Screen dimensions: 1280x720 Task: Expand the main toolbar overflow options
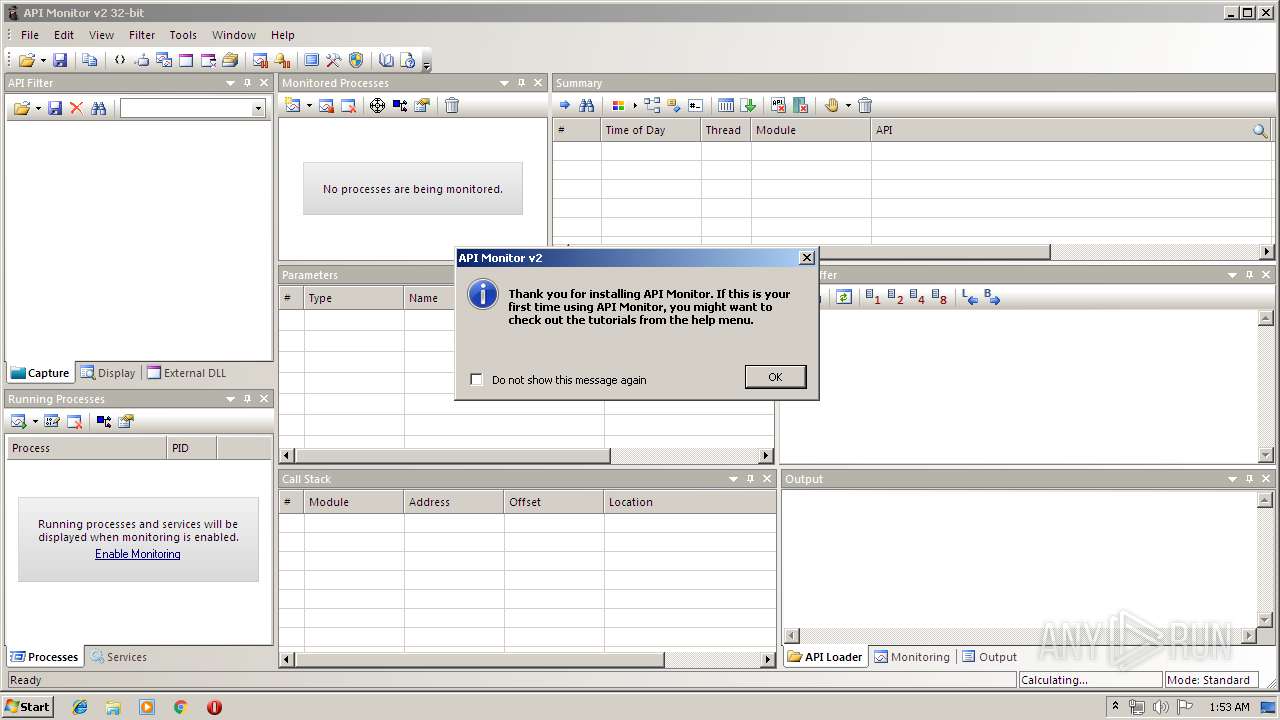click(426, 62)
